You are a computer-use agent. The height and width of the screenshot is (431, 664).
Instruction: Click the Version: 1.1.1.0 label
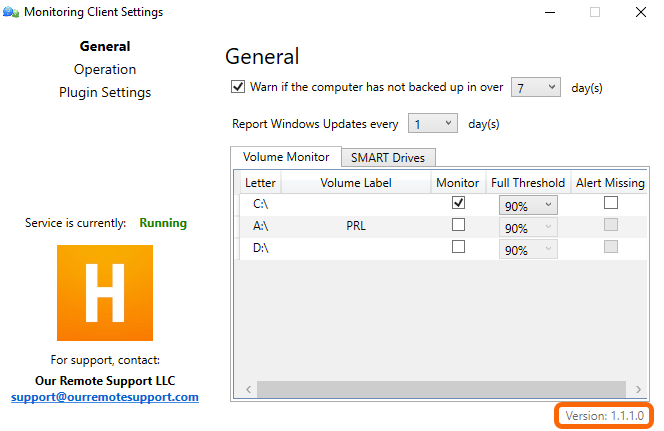point(604,416)
